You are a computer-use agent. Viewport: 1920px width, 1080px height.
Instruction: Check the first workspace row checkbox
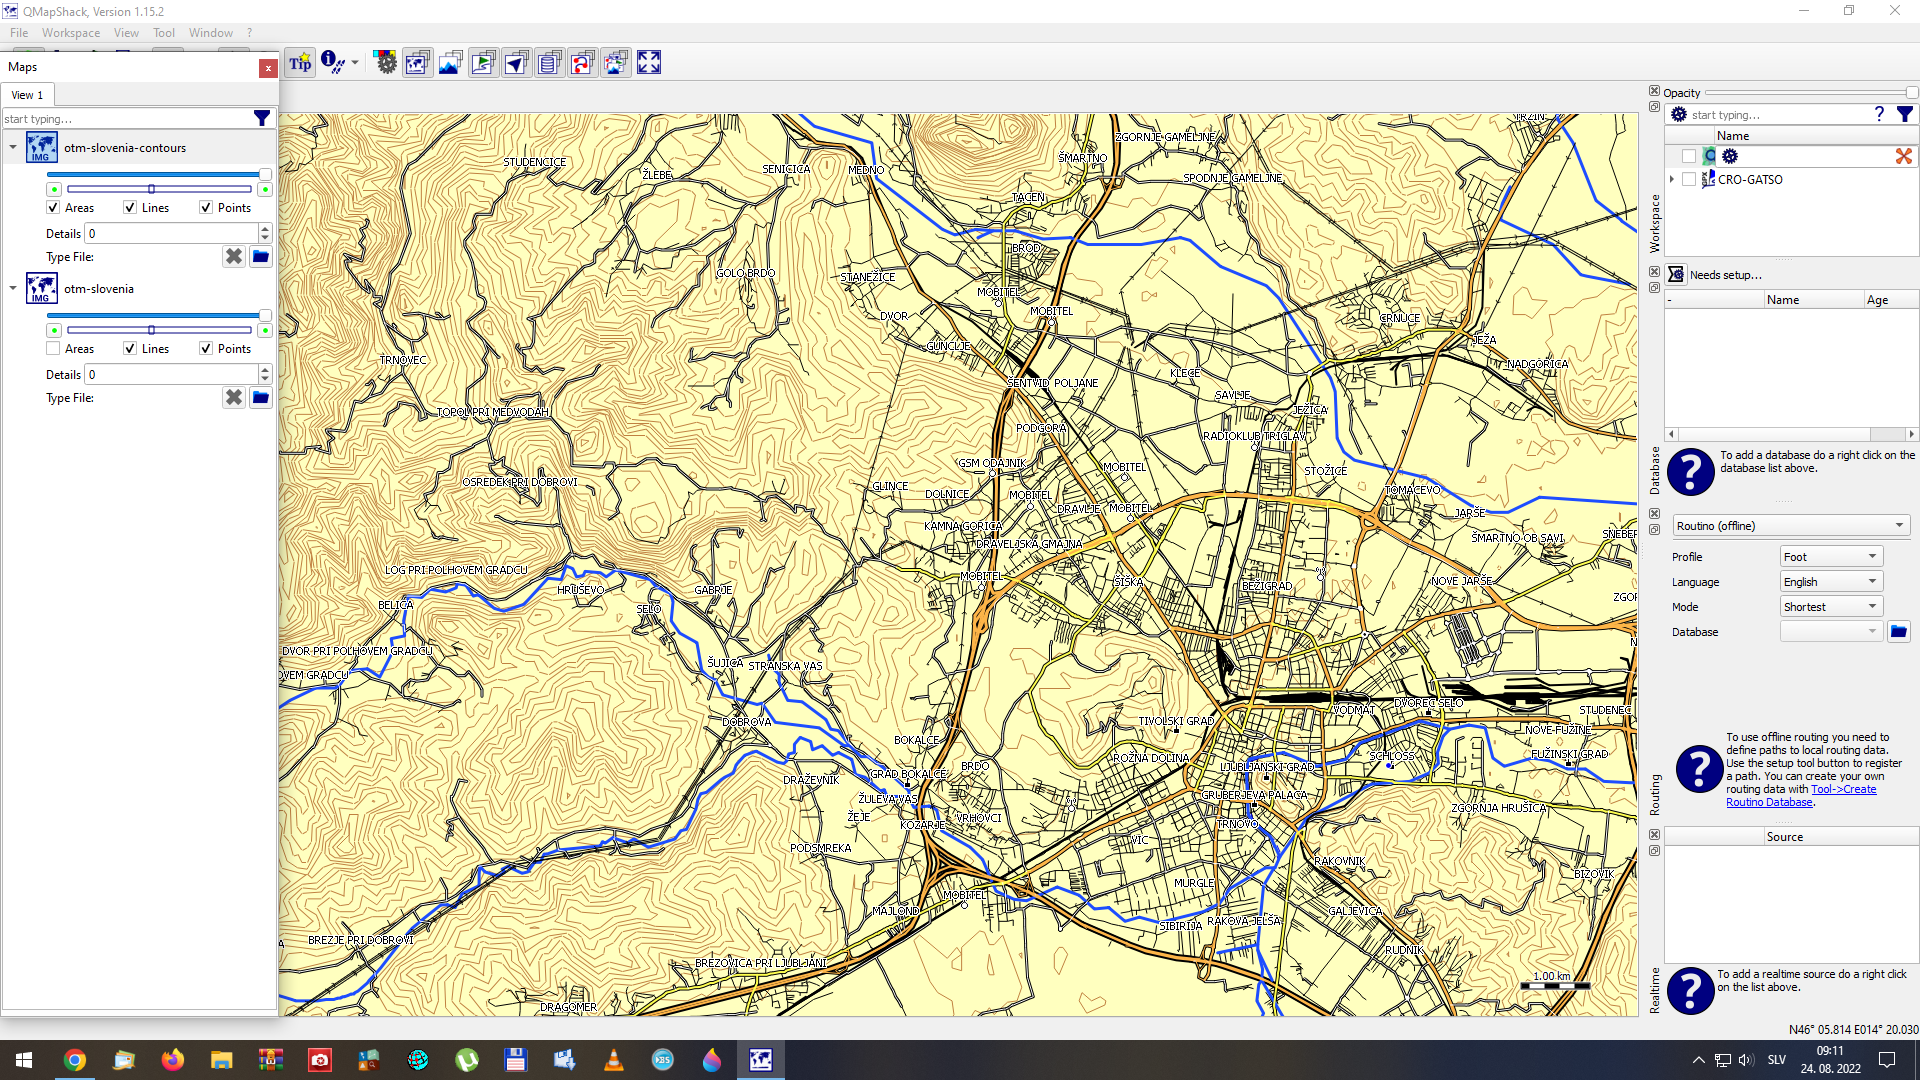pos(1689,156)
